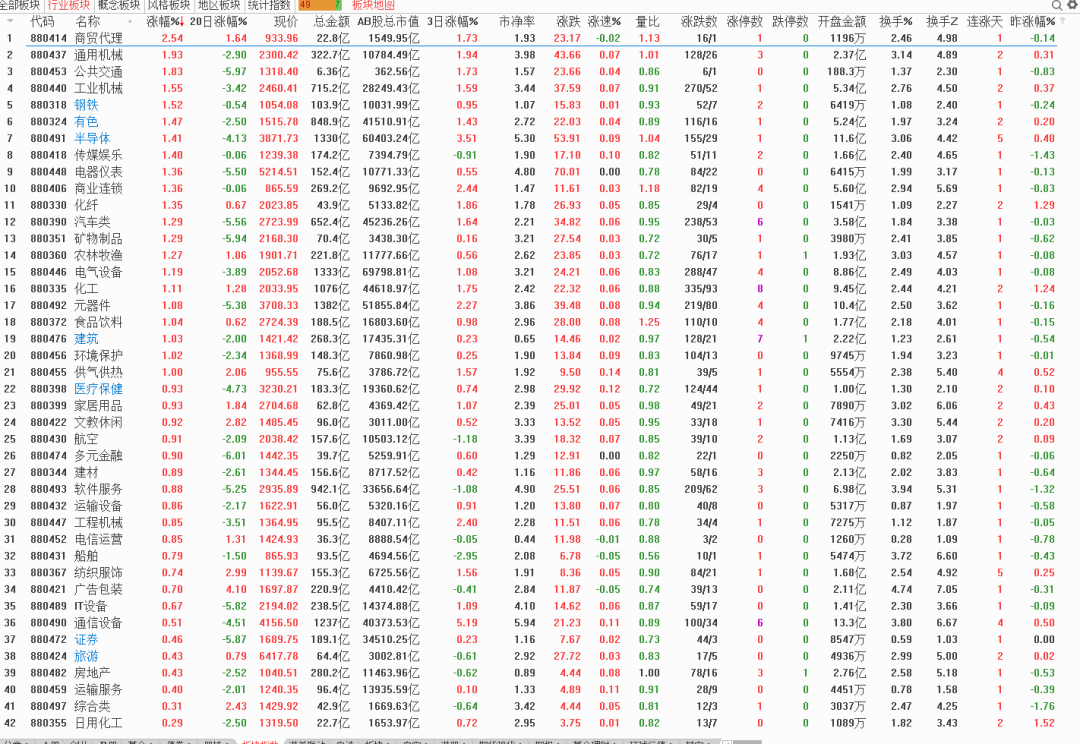
Task: Click code 880497 for 综合类
Action: pos(48,706)
